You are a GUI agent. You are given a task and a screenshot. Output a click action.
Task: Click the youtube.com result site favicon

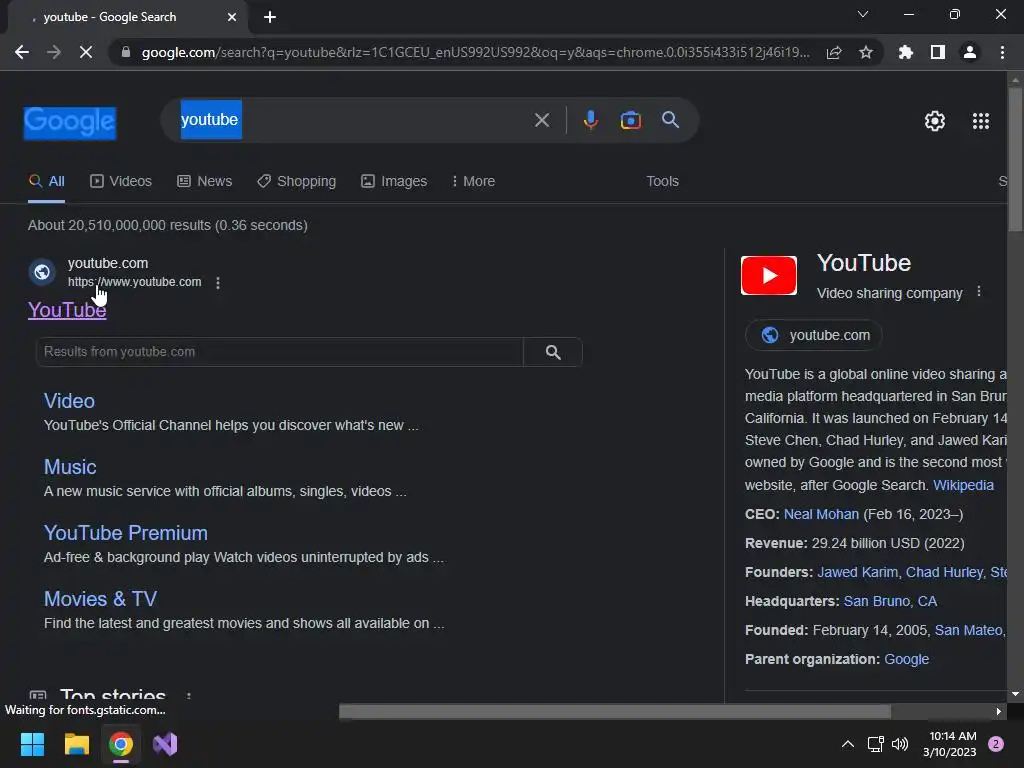(42, 272)
